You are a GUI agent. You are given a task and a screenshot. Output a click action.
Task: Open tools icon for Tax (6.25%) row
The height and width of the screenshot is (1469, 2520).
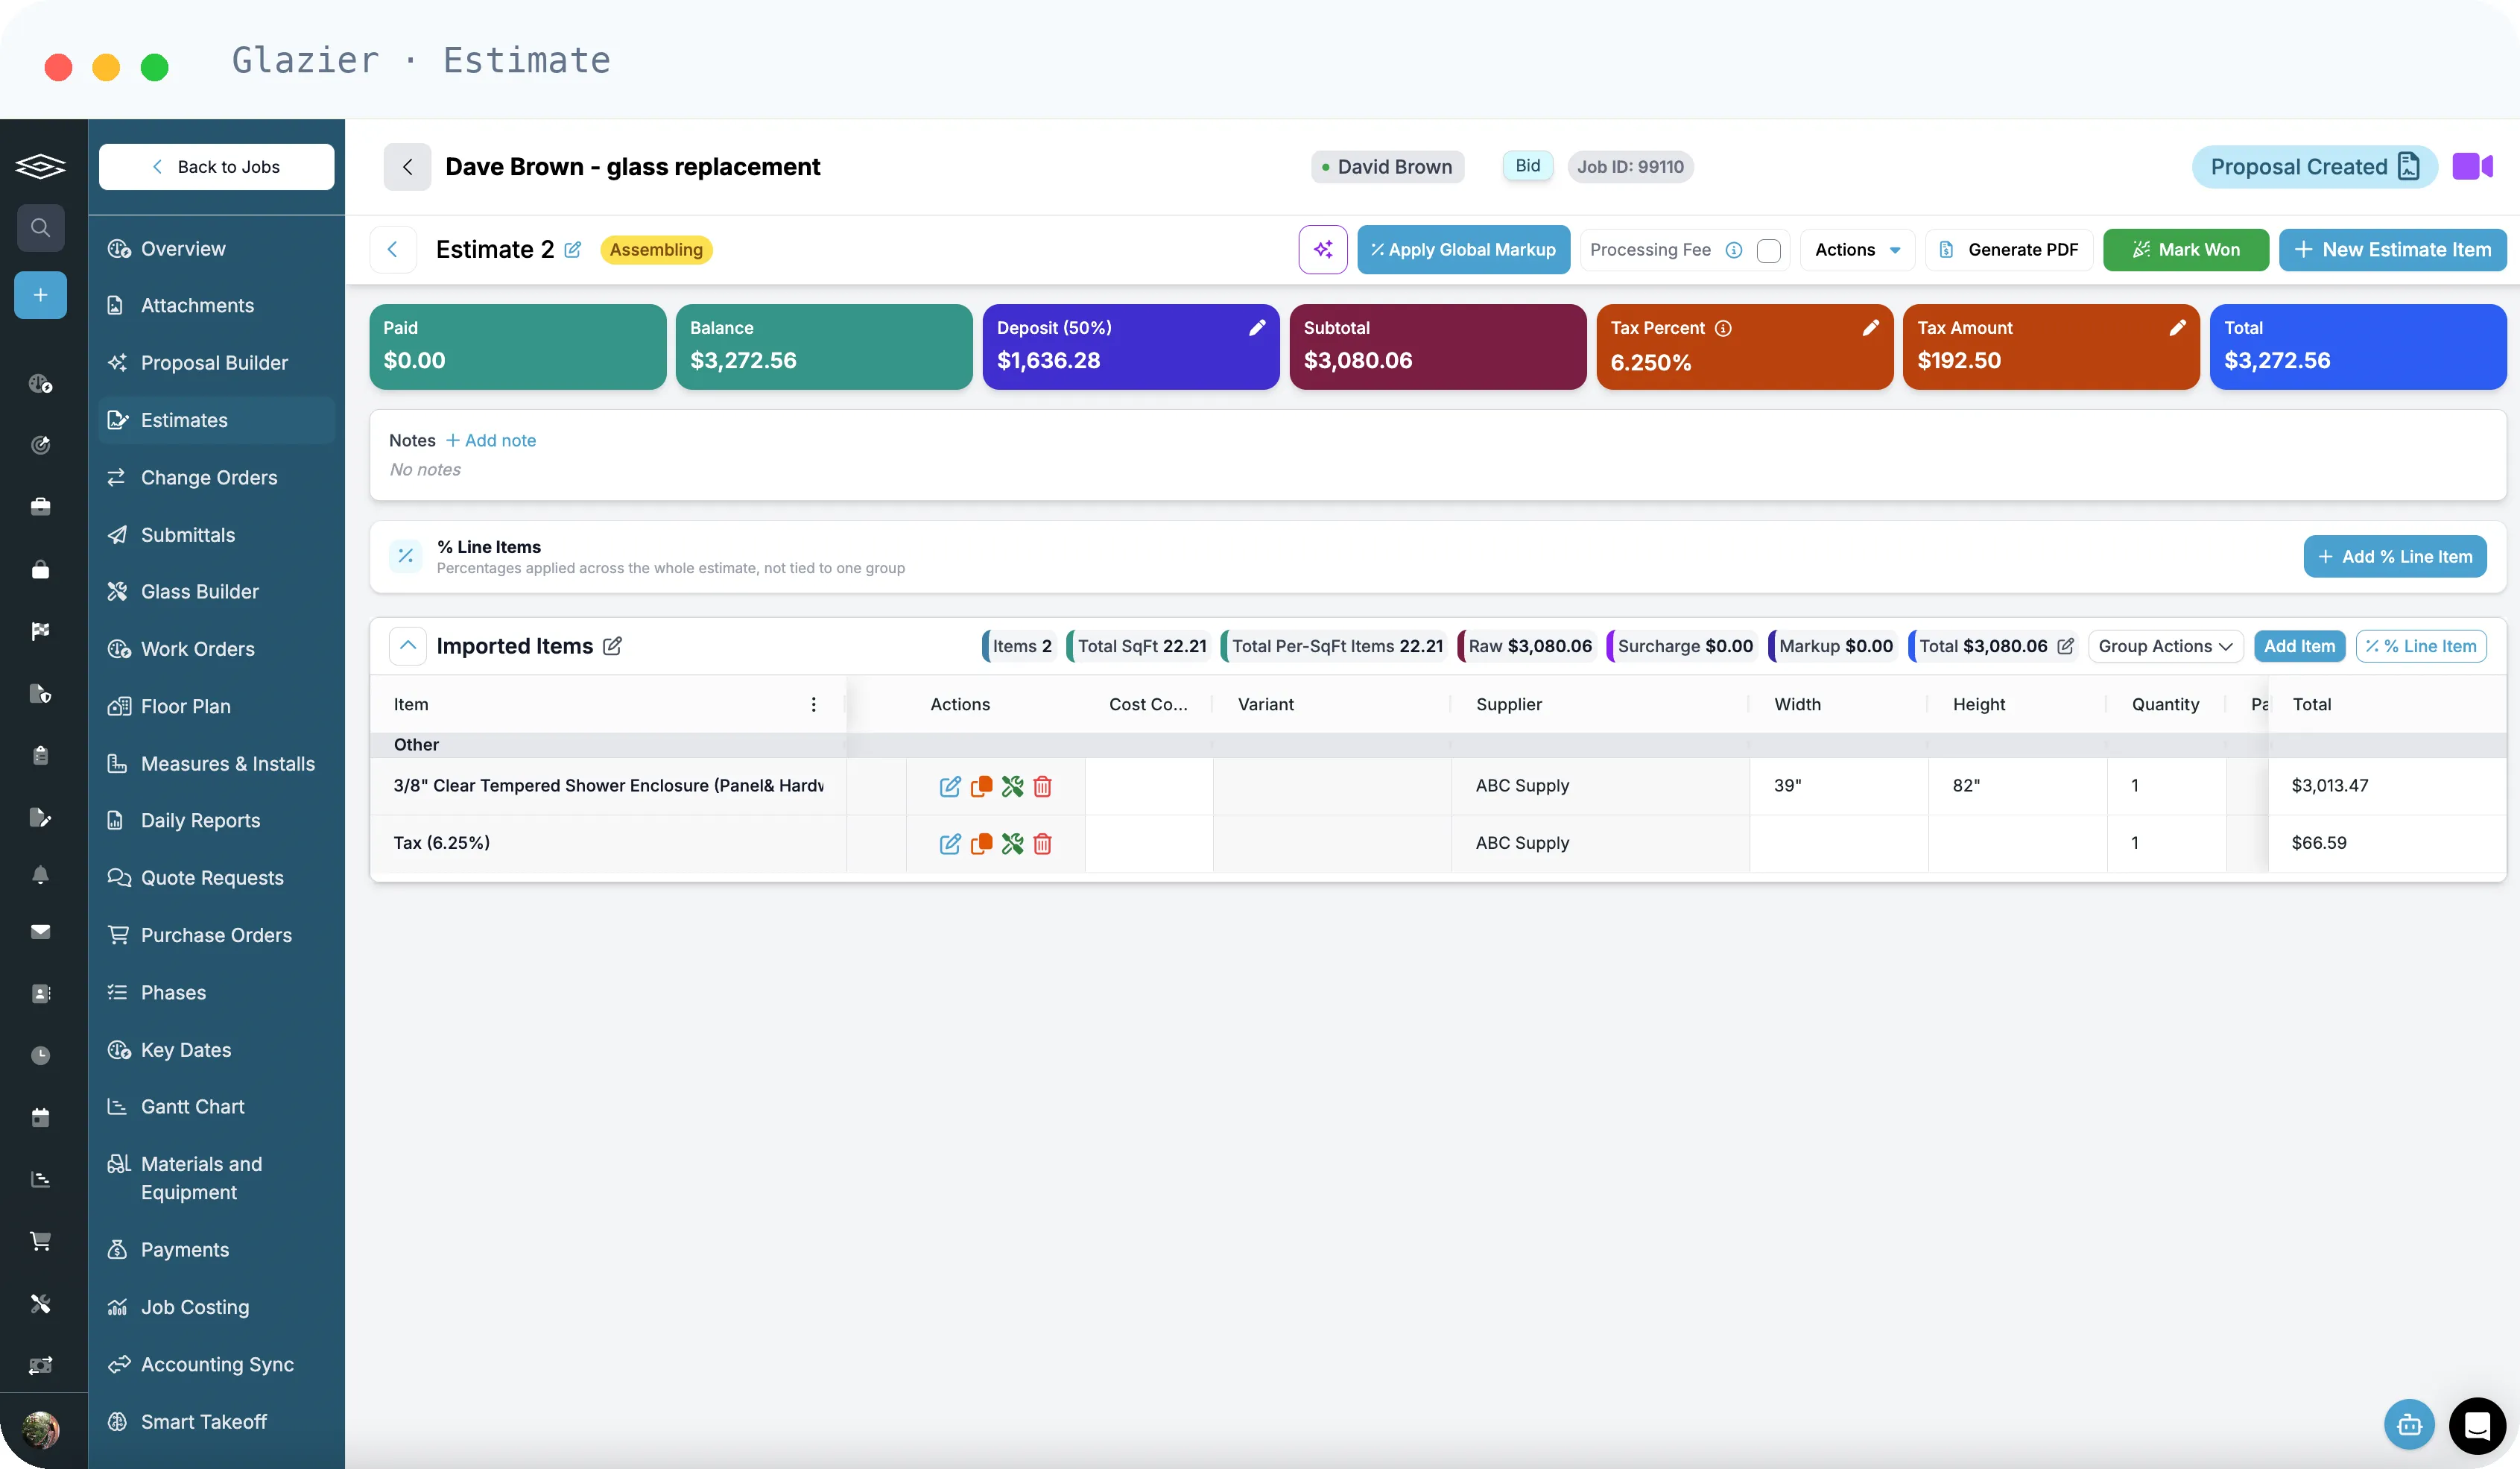coord(1012,843)
